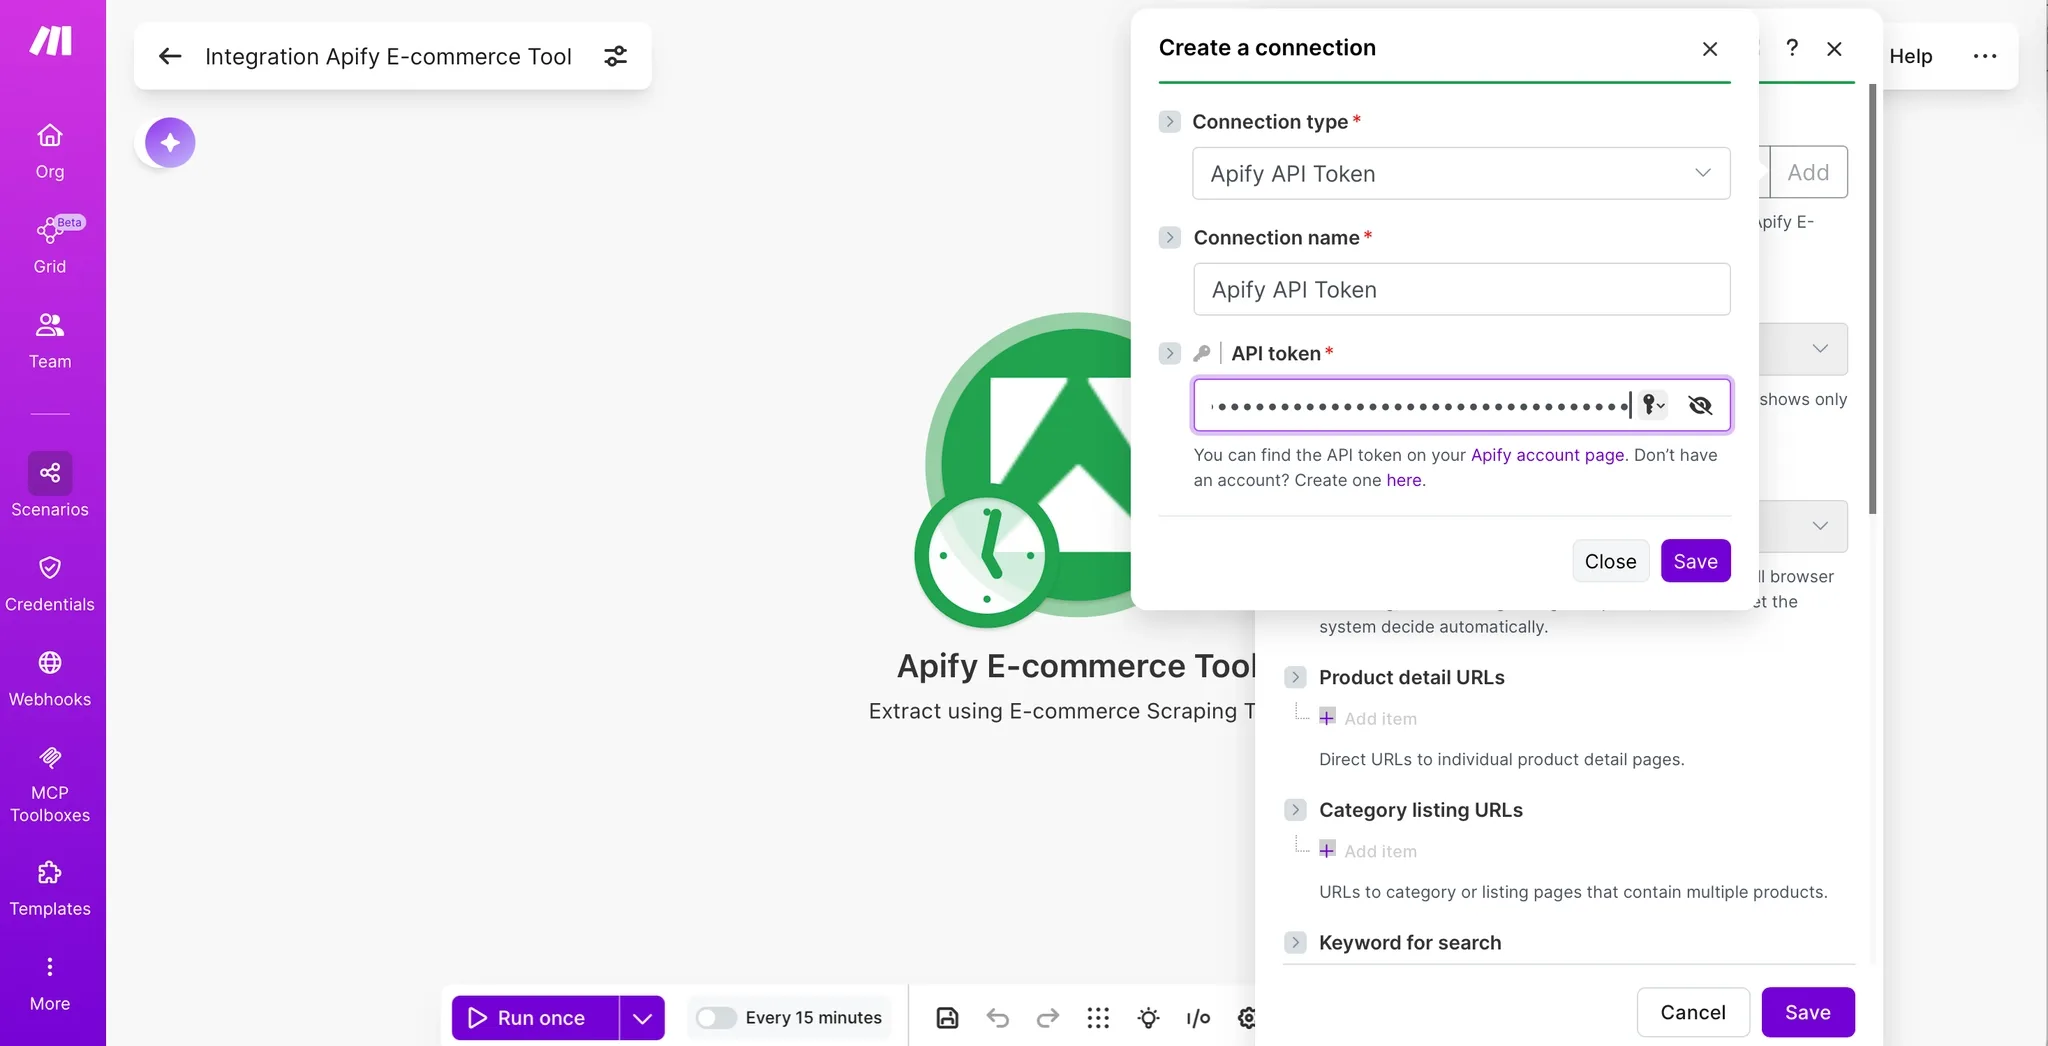Screen dimensions: 2048x1046
Task: Expand the API token field info
Action: pyautogui.click(x=1169, y=353)
